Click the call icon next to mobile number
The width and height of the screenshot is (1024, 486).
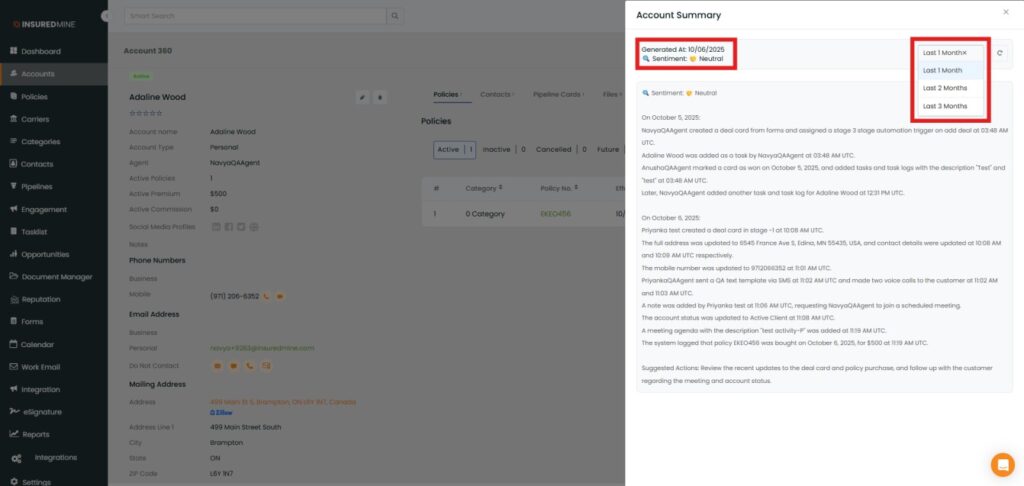click(266, 296)
